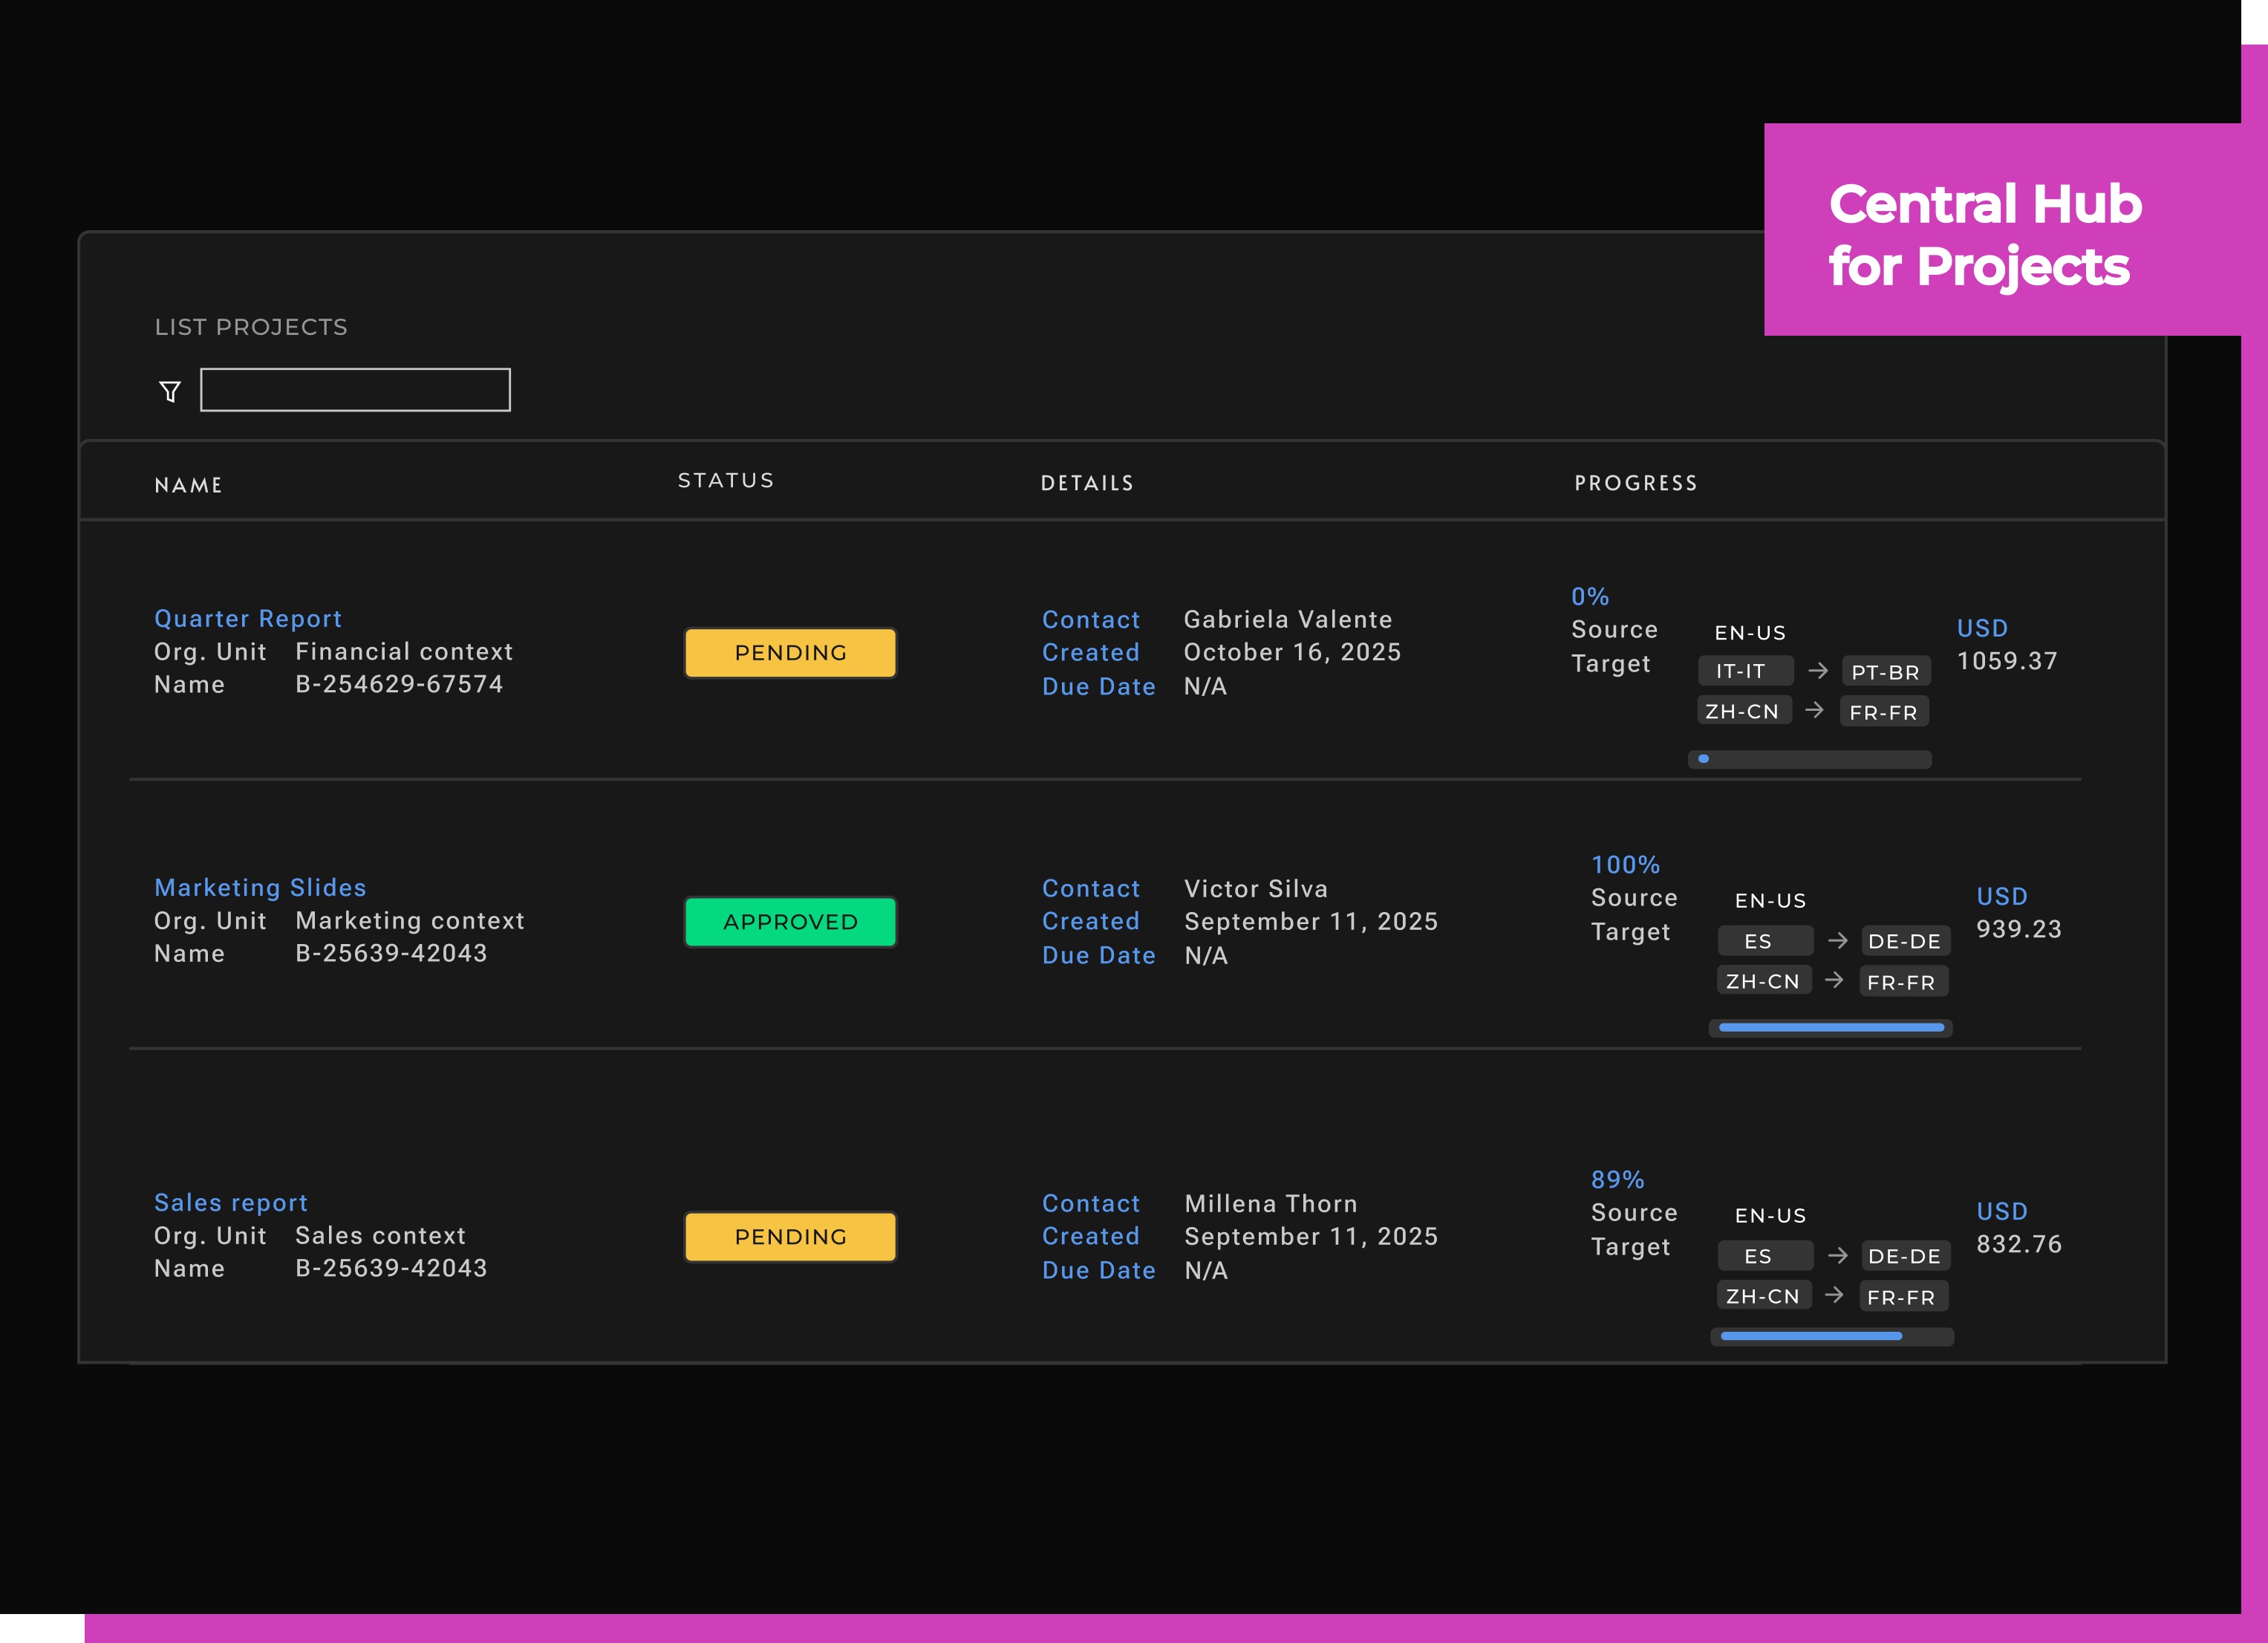Click arrow beside DE-DE in Marketing Slides
This screenshot has width=2268, height=1643.
[1837, 940]
